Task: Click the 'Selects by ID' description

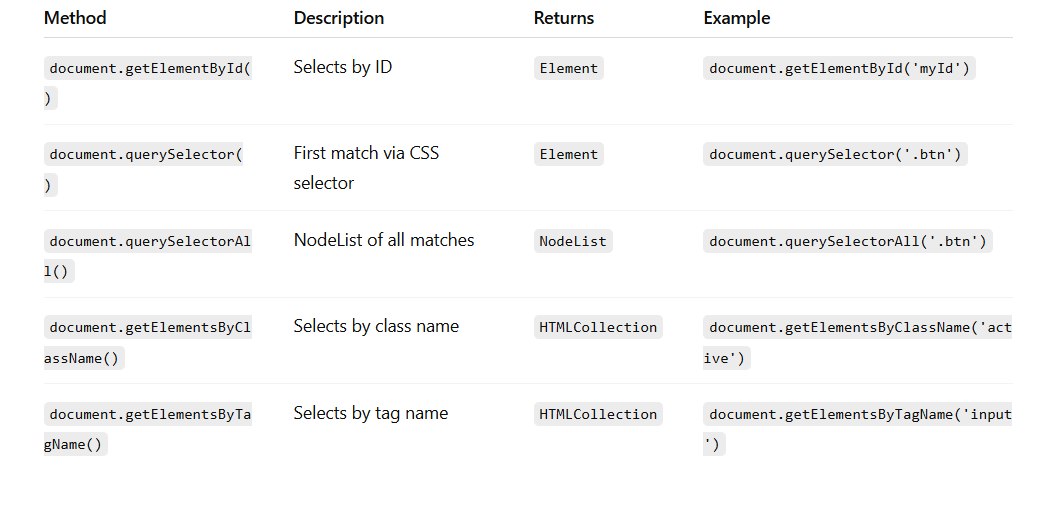Action: 343,67
